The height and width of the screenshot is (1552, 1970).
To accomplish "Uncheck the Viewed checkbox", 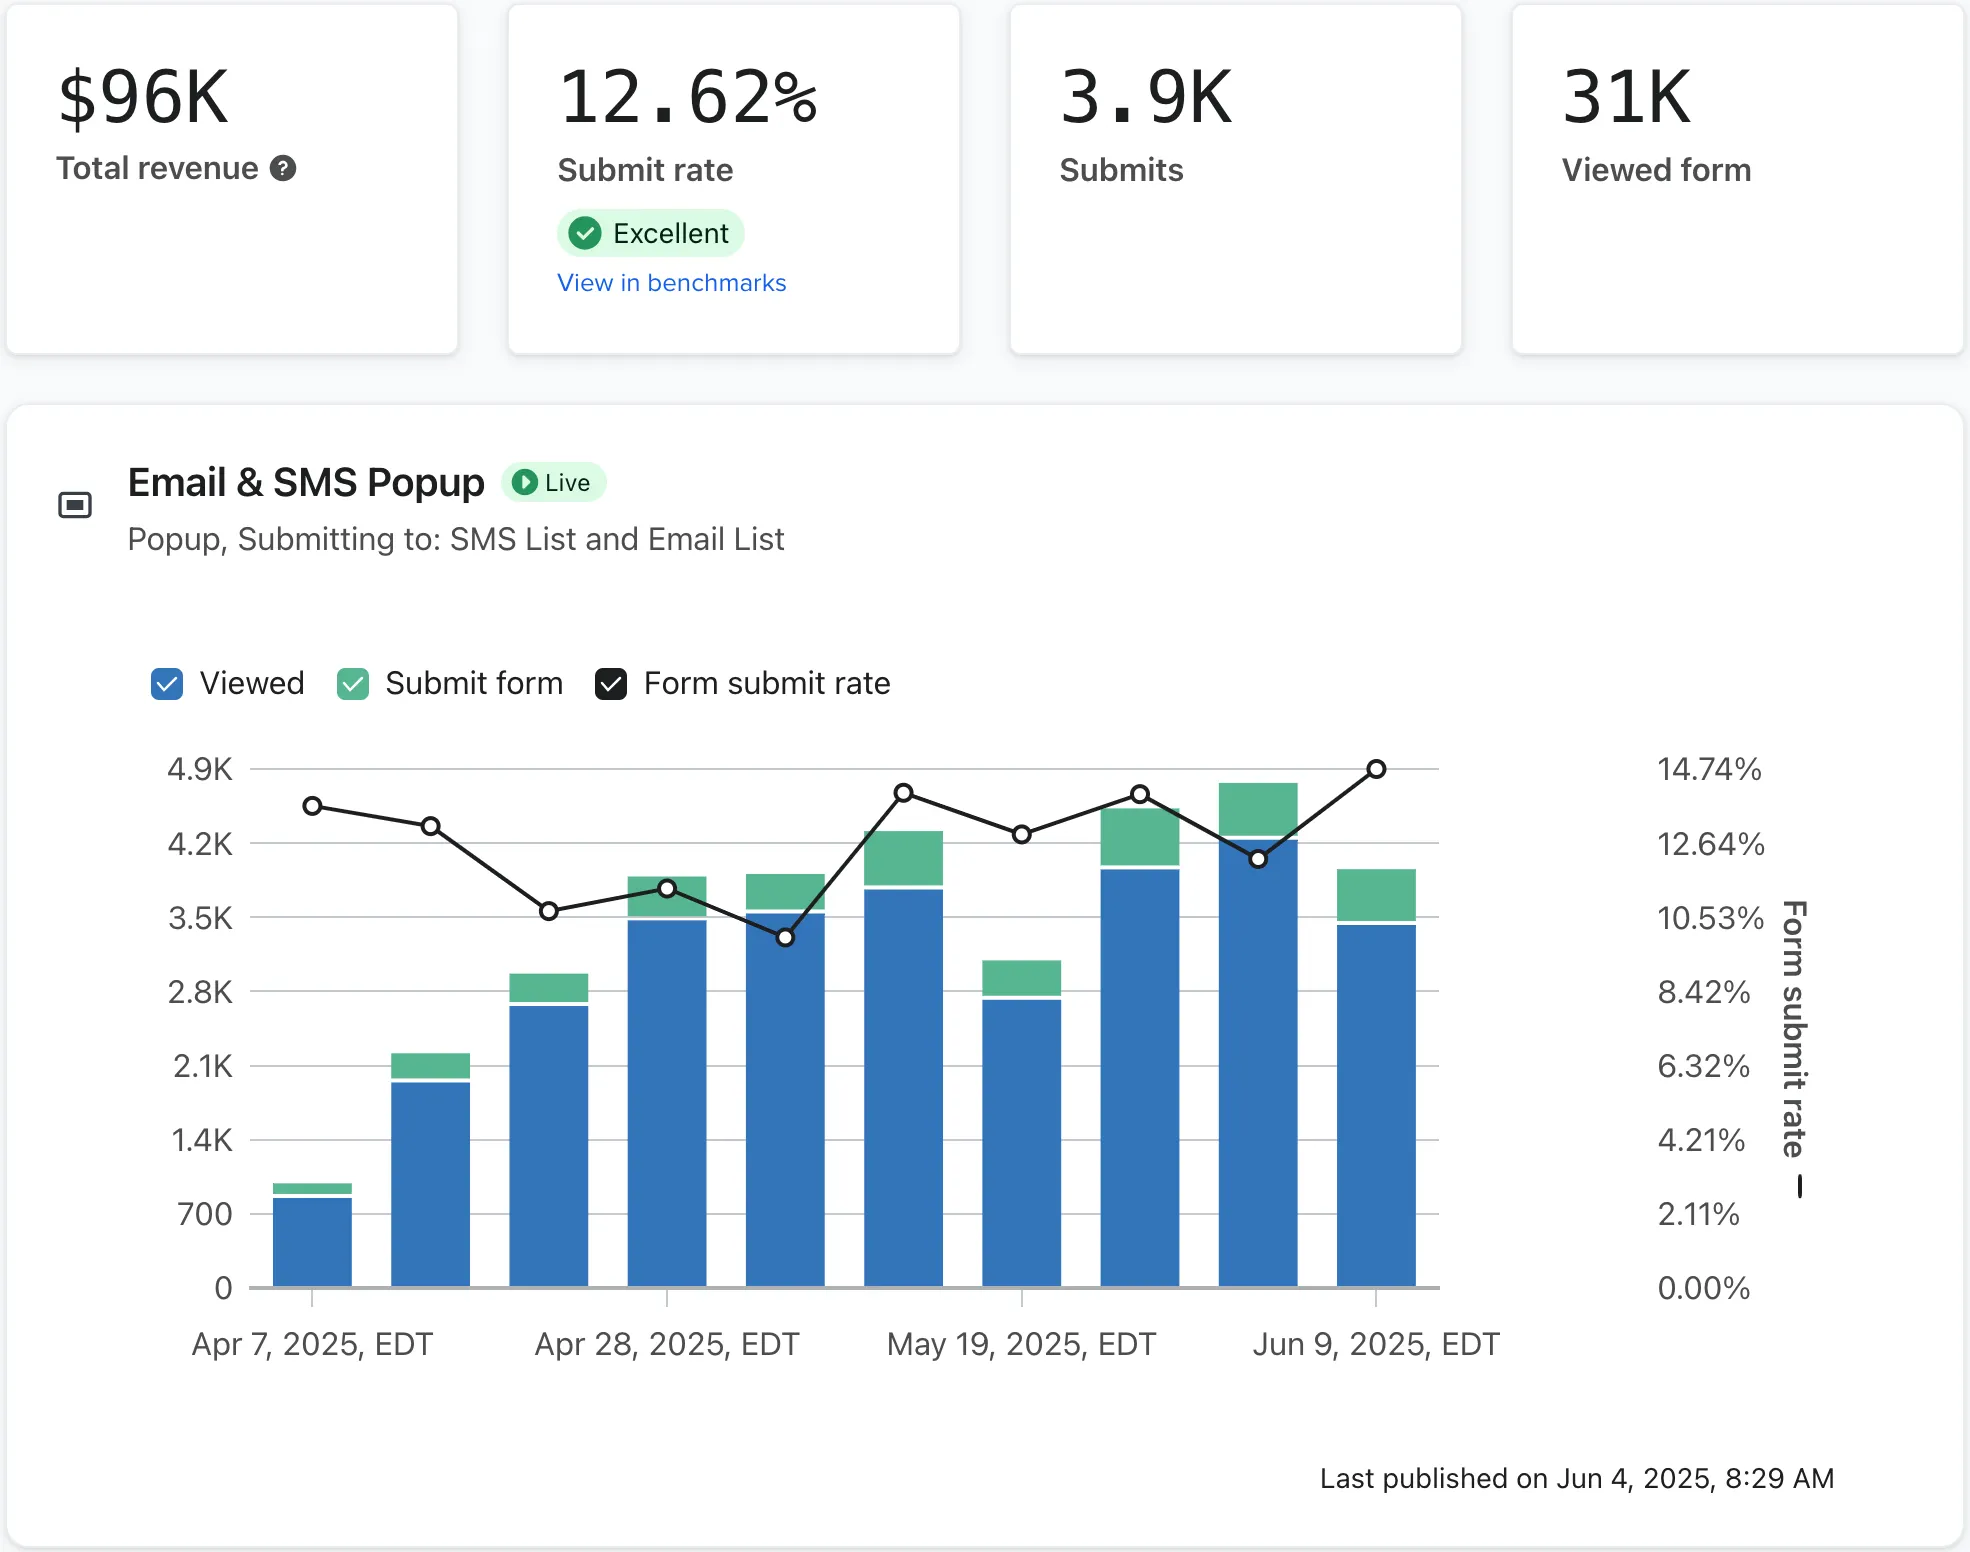I will [167, 684].
